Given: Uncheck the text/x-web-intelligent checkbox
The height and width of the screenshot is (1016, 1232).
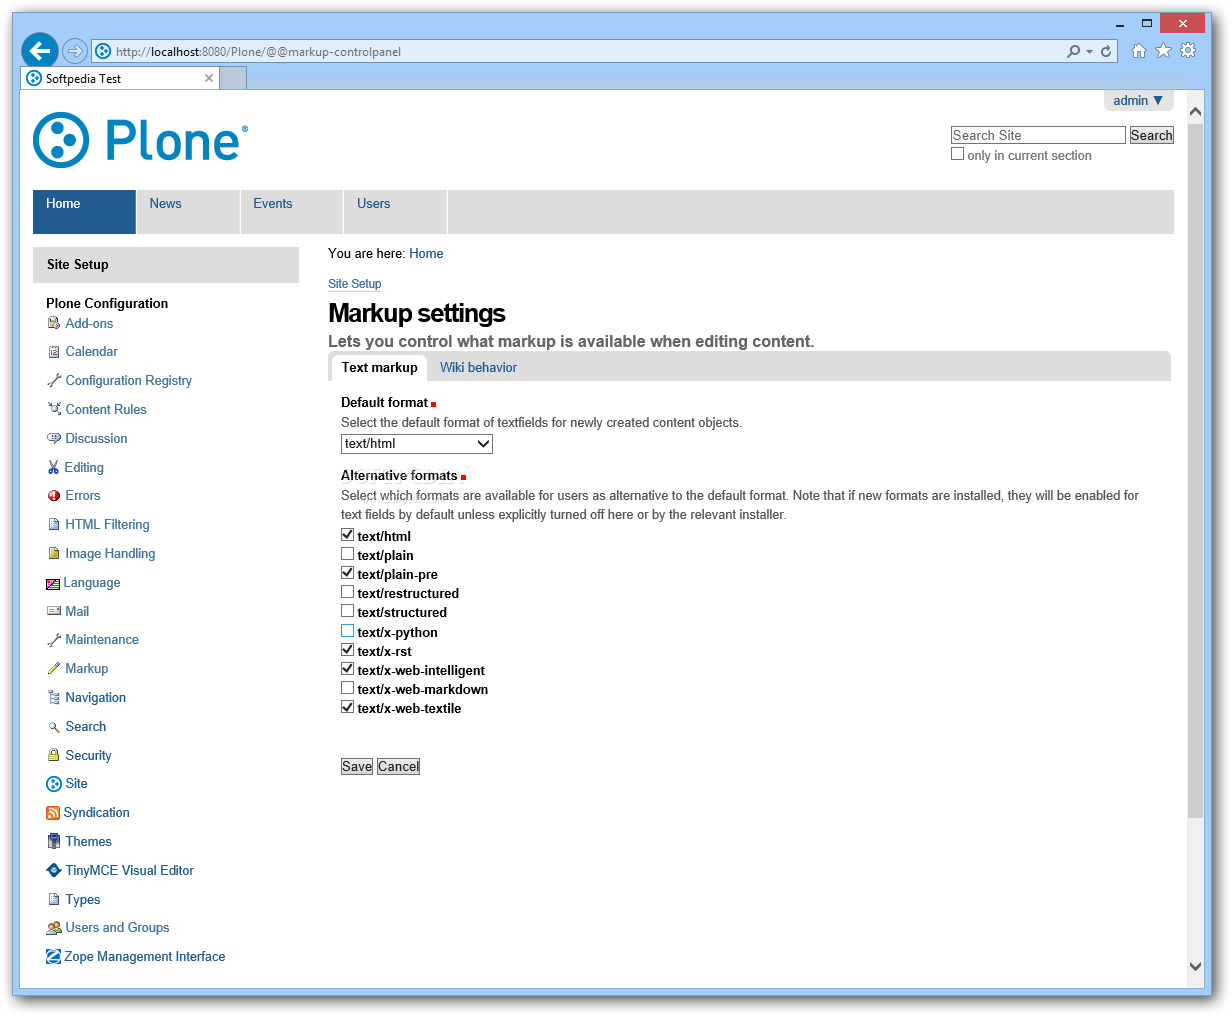Looking at the screenshot, I should click(347, 669).
